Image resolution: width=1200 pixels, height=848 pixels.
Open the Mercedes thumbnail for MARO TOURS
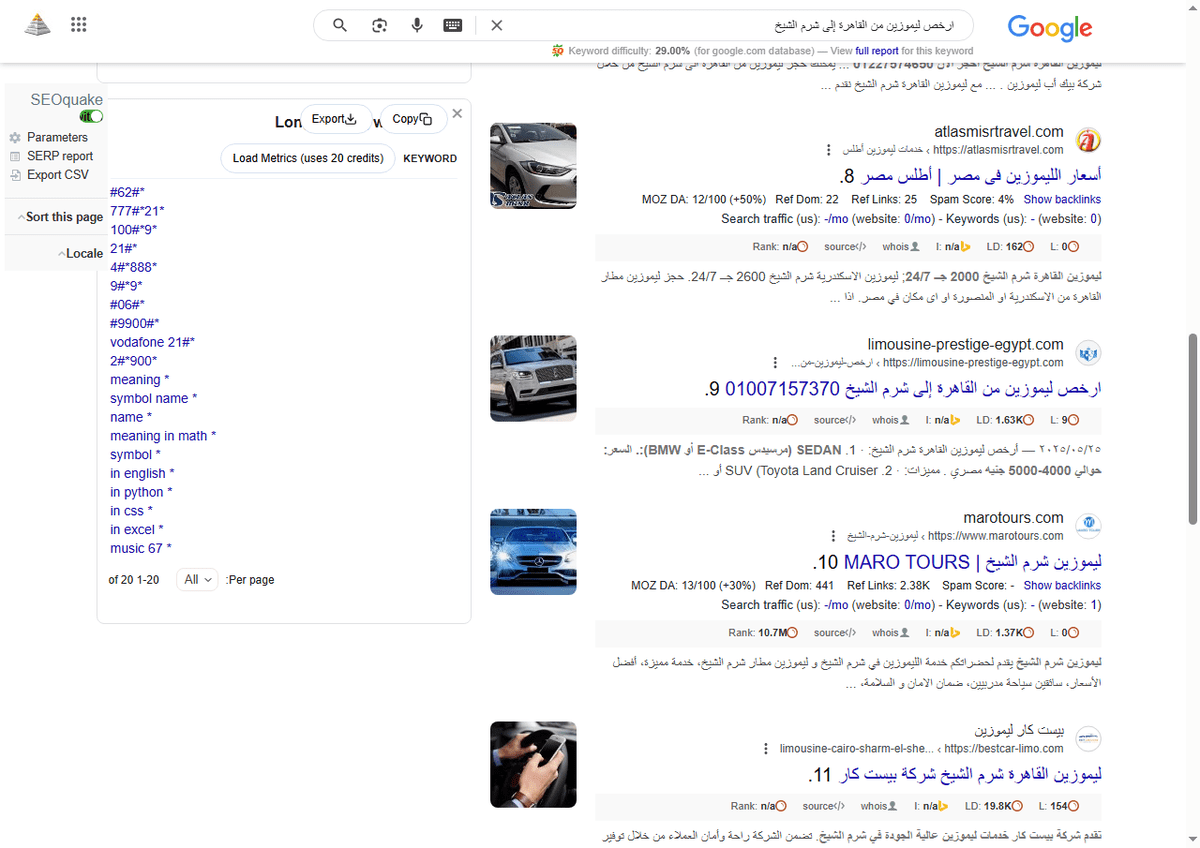point(533,551)
